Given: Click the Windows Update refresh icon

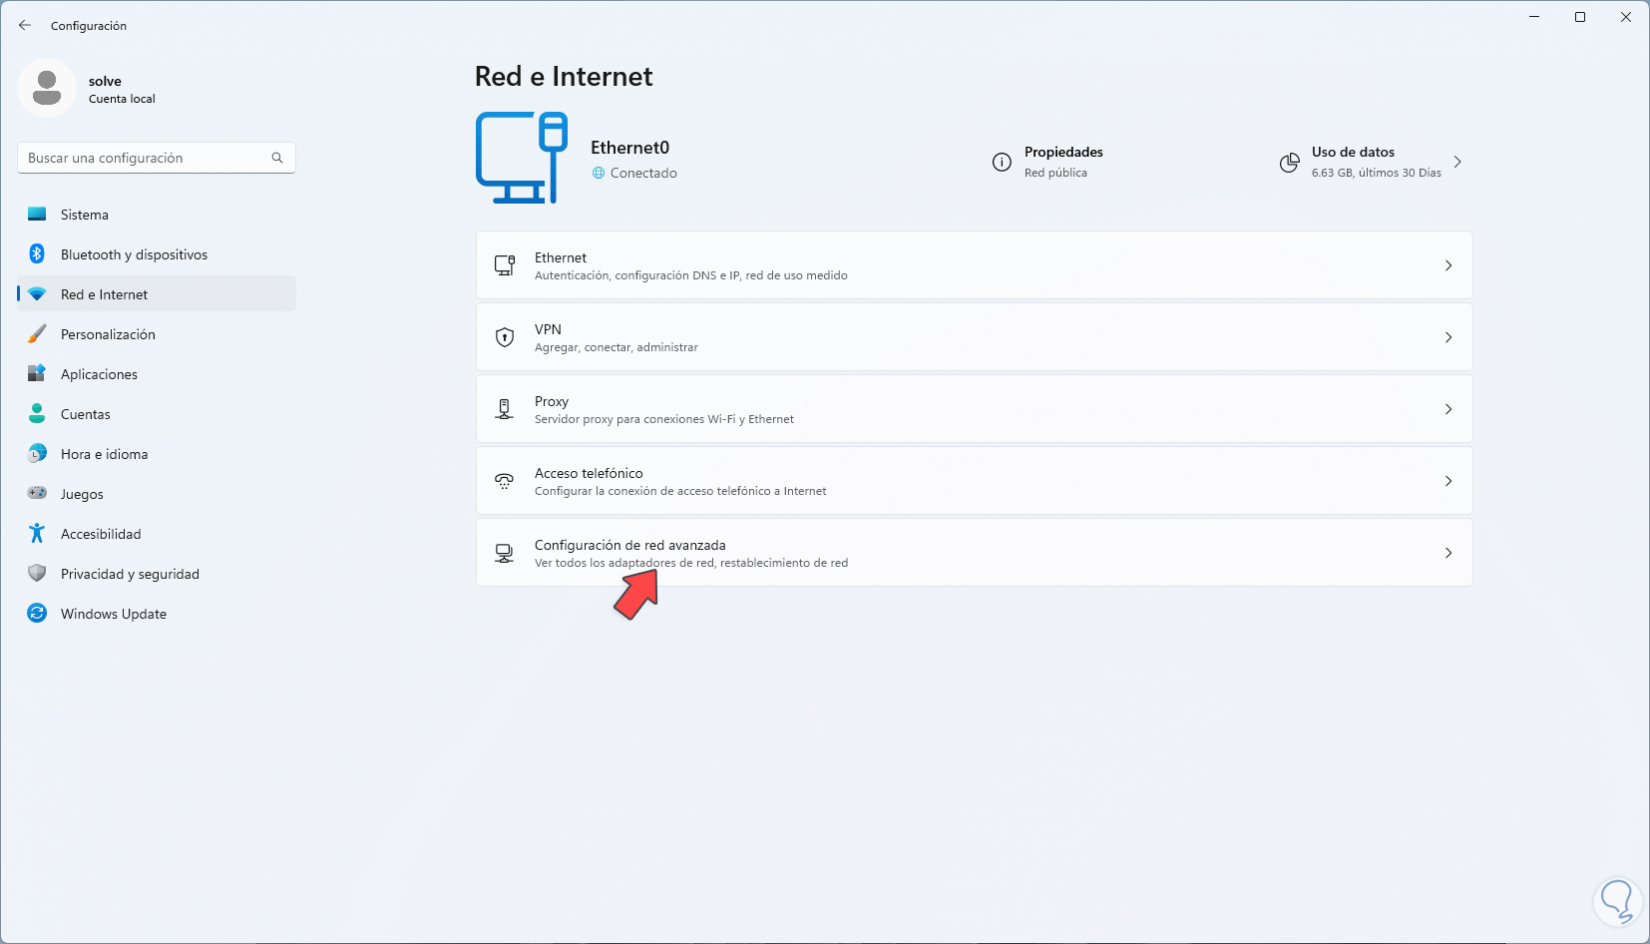Looking at the screenshot, I should pyautogui.click(x=37, y=613).
